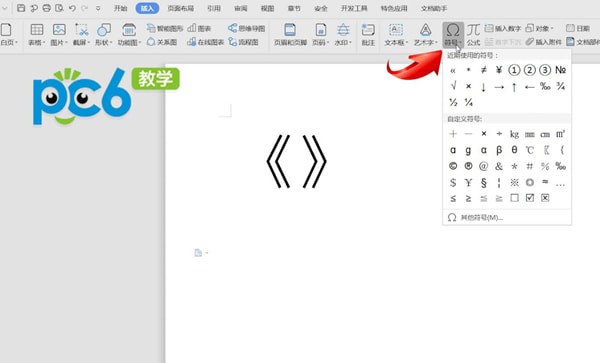Screen dimensions: 600x363
Task: Open the 水印 (Watermark) dropdown
Action: 343,34
